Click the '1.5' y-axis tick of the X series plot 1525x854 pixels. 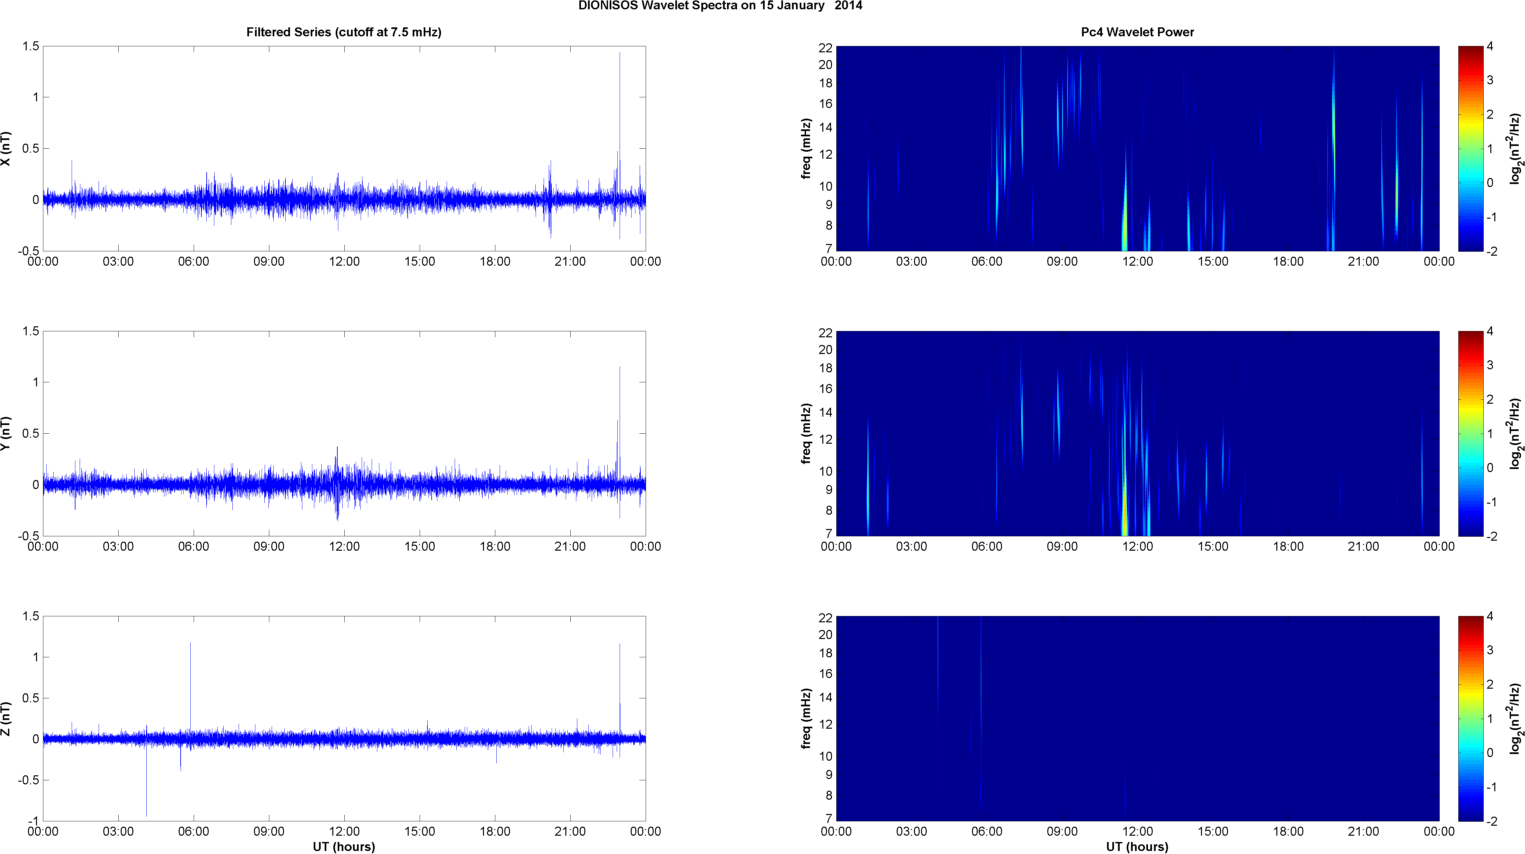coord(30,47)
